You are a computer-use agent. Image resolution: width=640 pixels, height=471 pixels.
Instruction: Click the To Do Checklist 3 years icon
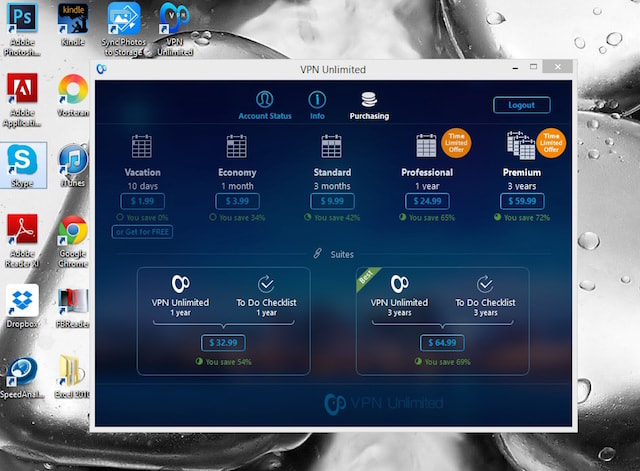click(485, 284)
